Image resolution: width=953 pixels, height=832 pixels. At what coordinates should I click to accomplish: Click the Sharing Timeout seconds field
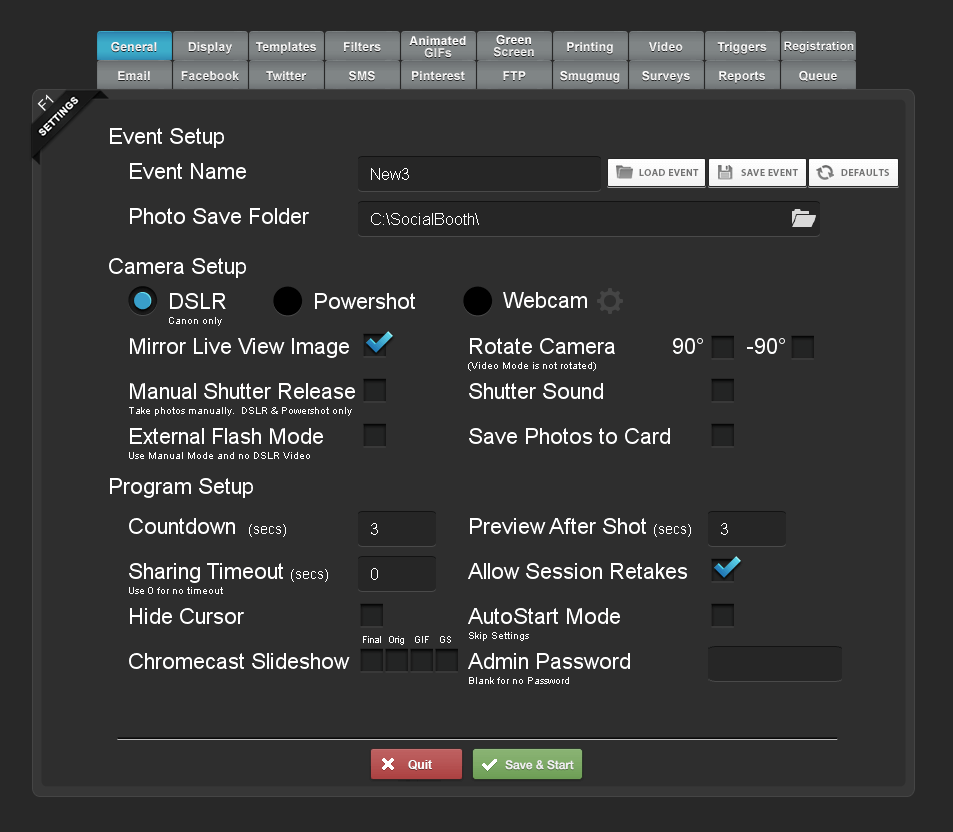coord(397,574)
